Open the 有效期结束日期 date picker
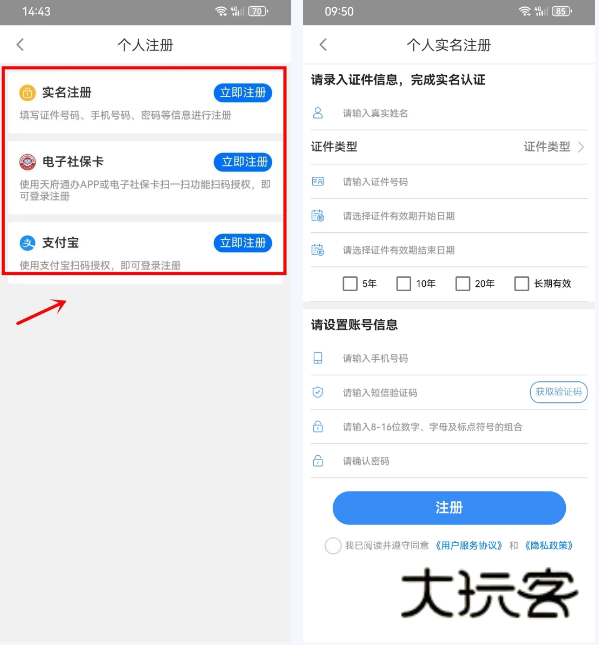 tap(449, 250)
